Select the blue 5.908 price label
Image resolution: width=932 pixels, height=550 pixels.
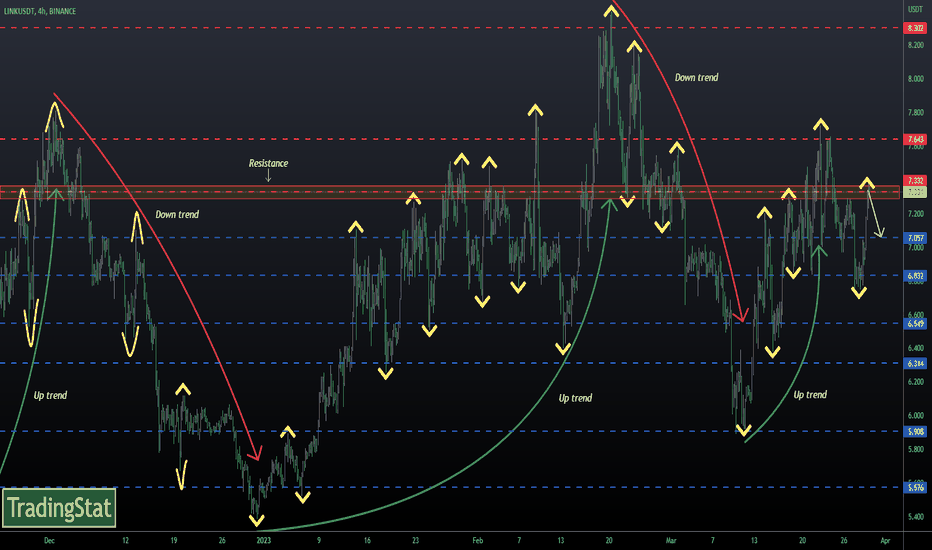click(915, 432)
